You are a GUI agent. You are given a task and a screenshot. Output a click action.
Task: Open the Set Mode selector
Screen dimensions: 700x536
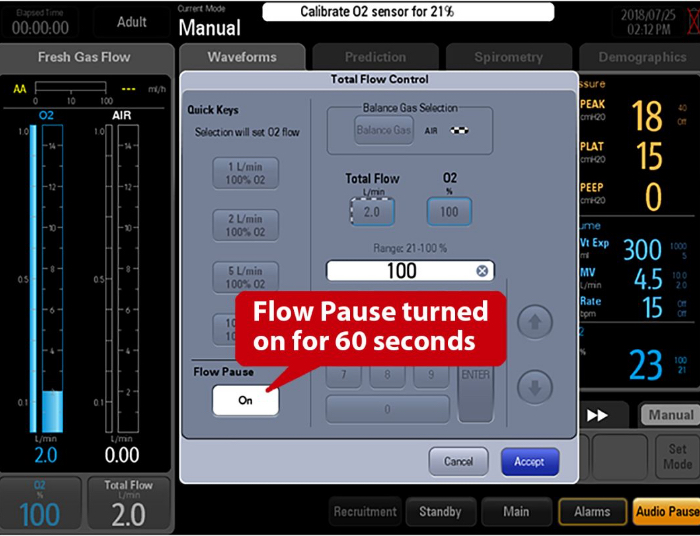[x=678, y=457]
